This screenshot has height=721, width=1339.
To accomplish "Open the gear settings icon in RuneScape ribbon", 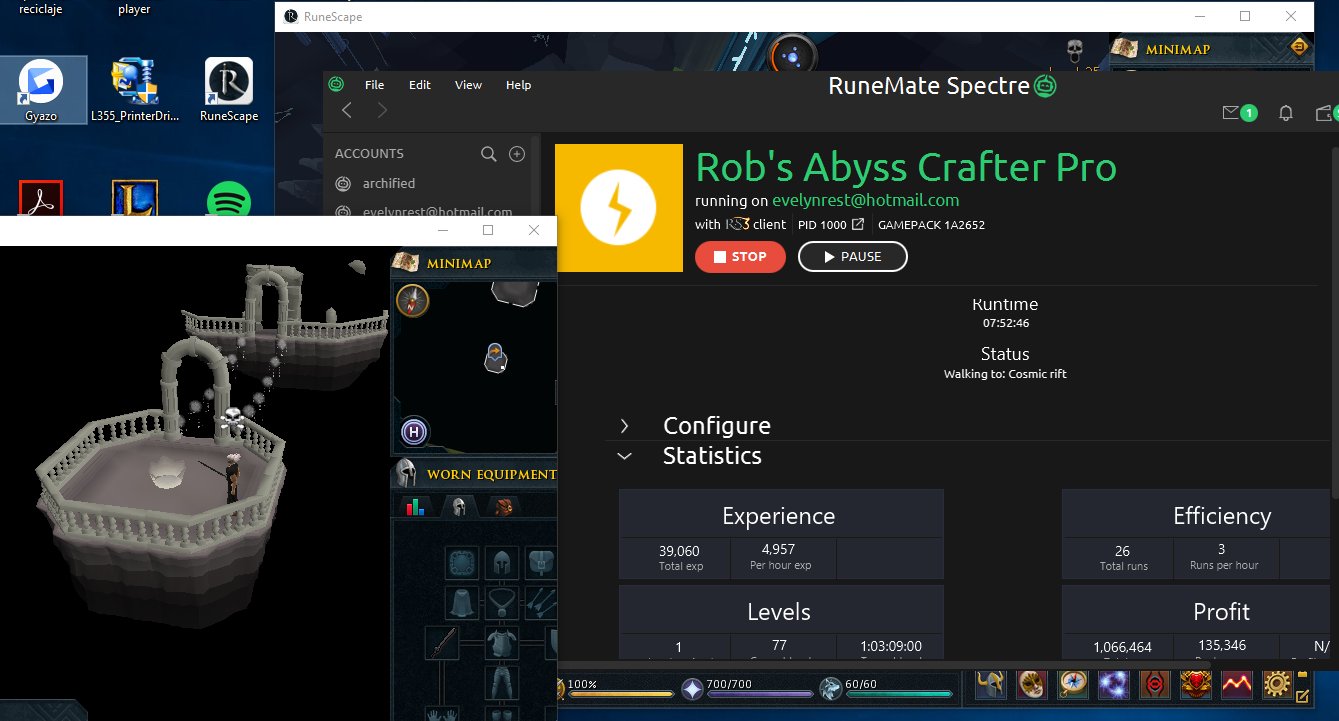I will coord(1276,685).
